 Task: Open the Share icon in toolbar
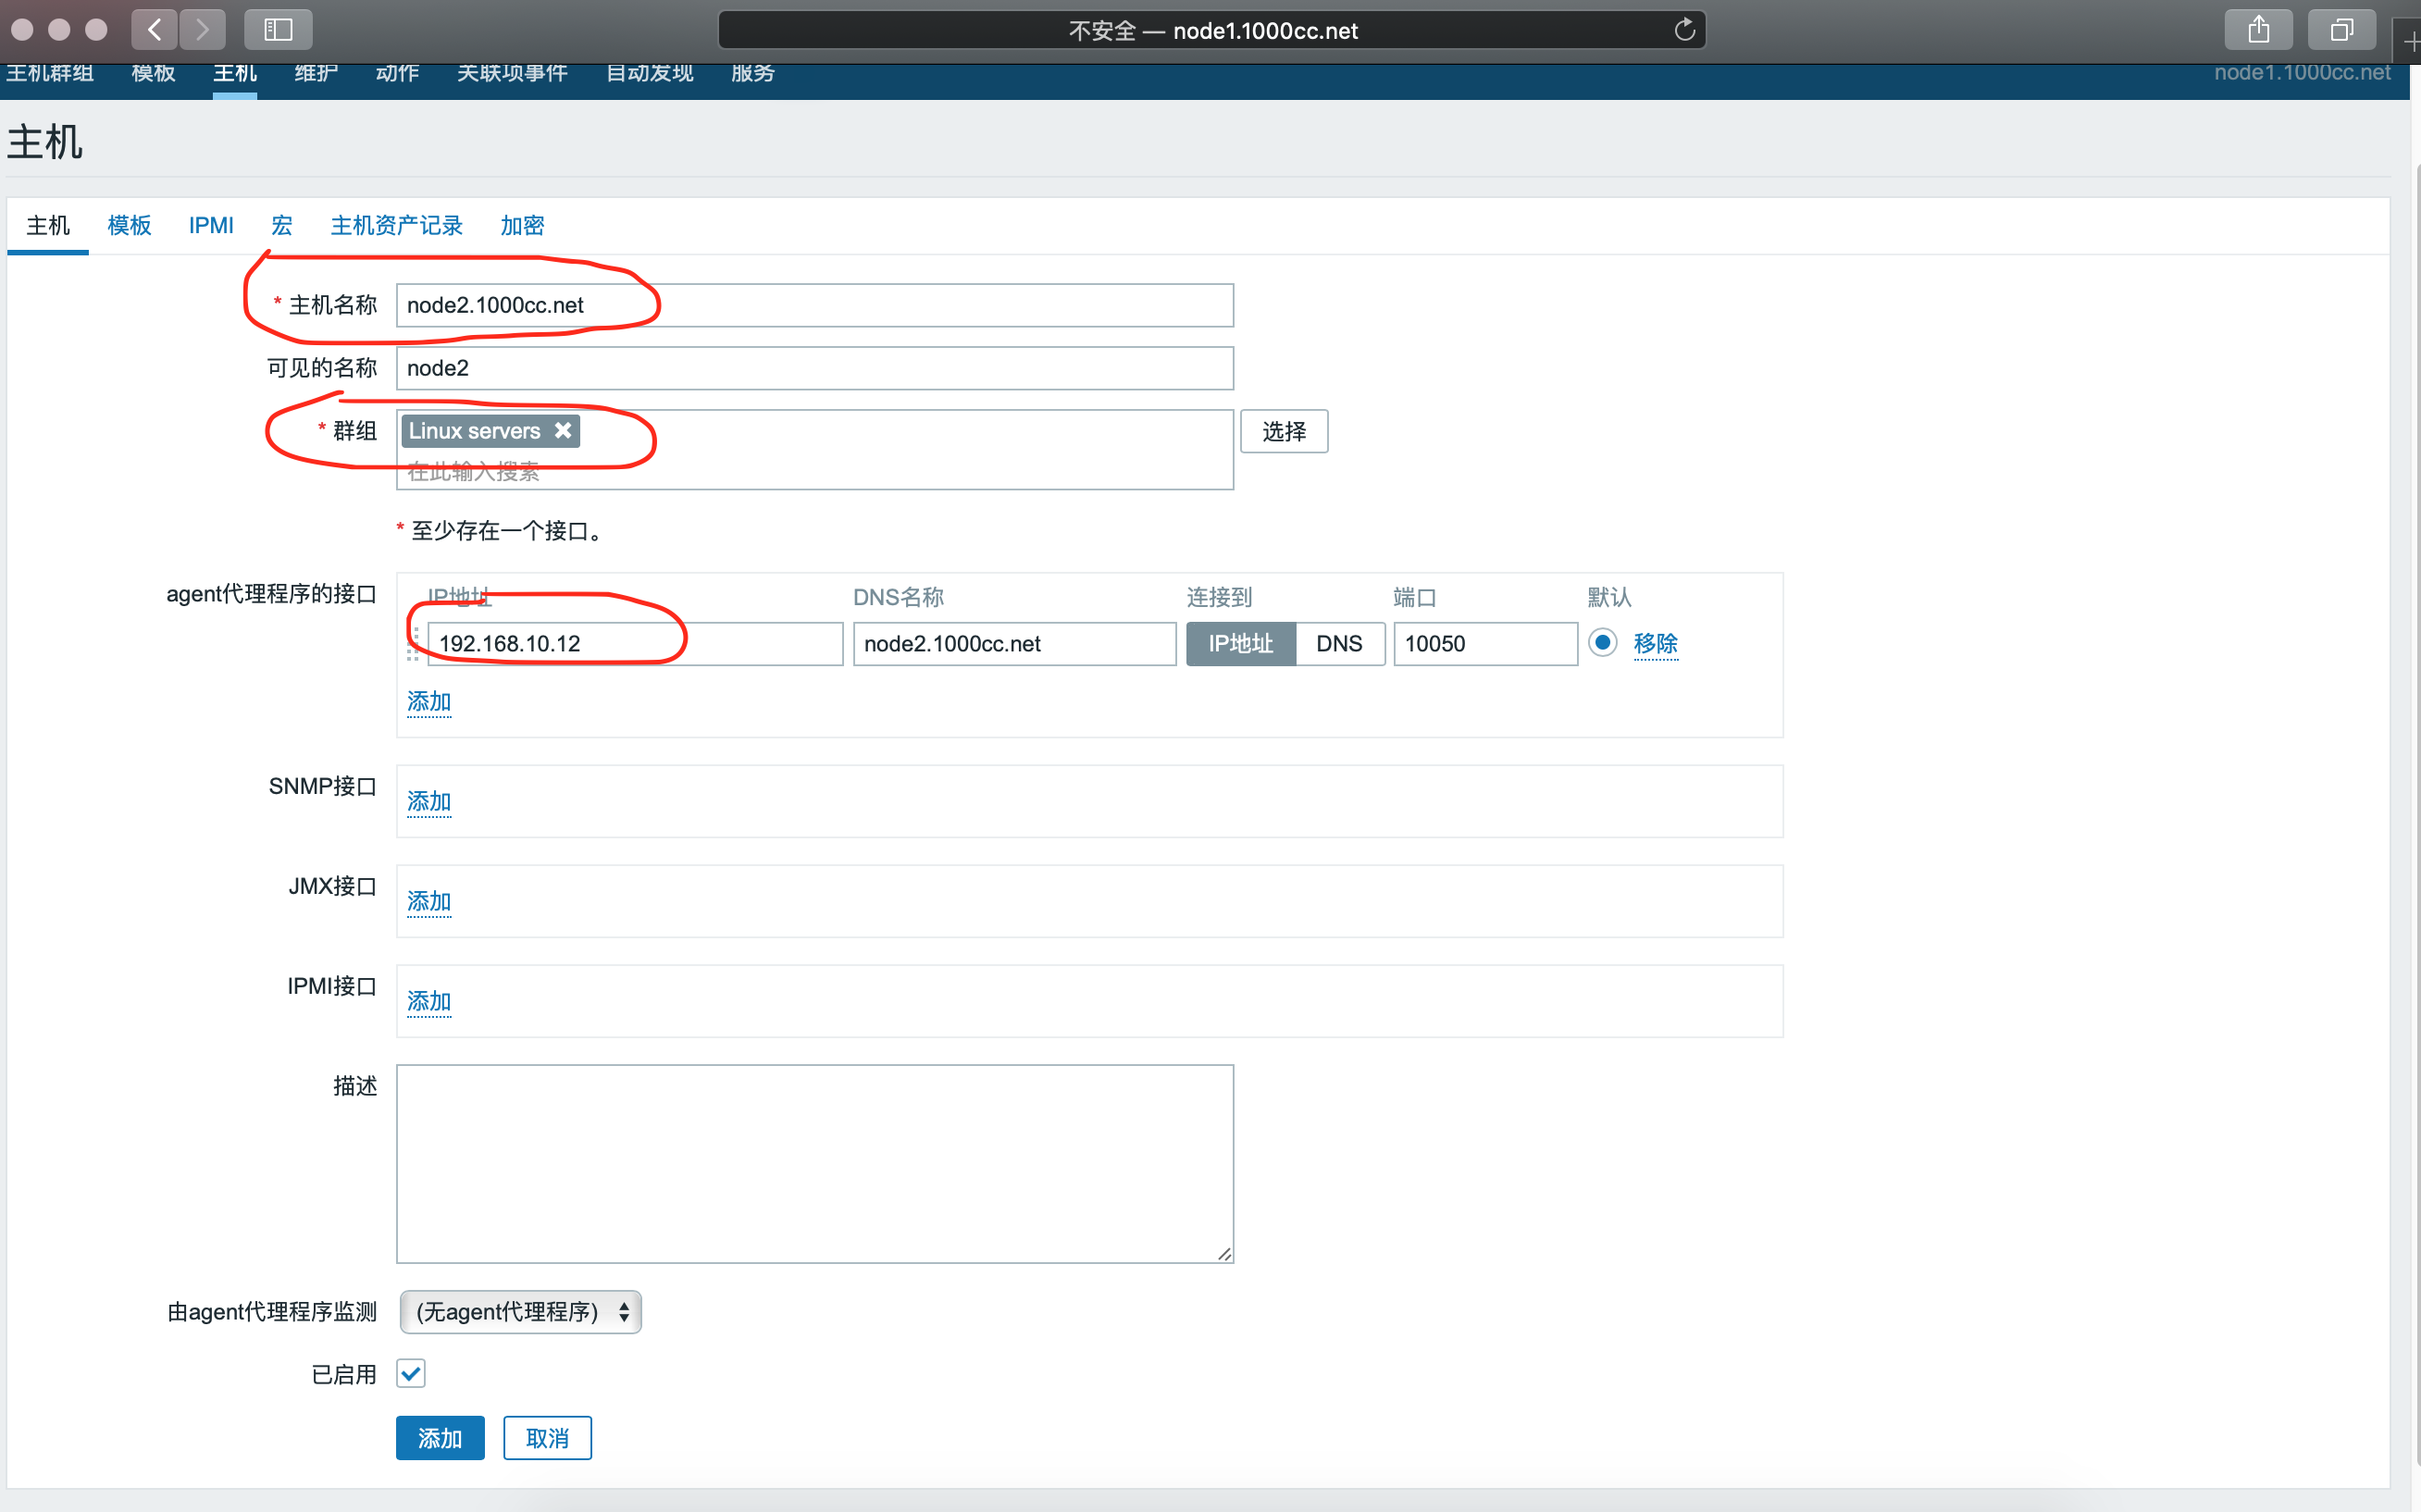2258,30
